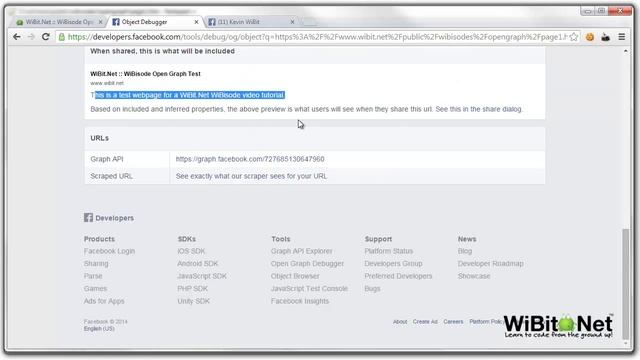This screenshot has height=360, width=640.
Task: Click 'See this in the share dialog' link
Action: pyautogui.click(x=478, y=109)
